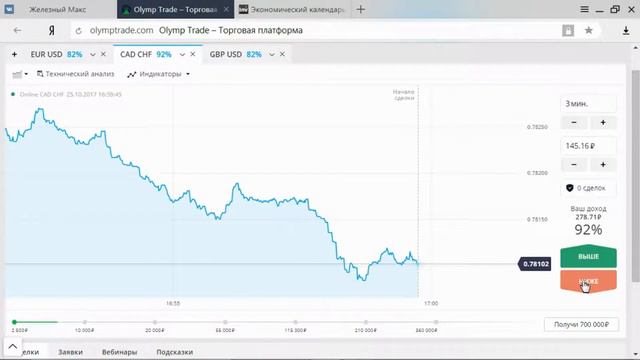Select the EUR USD asset tab

56,54
